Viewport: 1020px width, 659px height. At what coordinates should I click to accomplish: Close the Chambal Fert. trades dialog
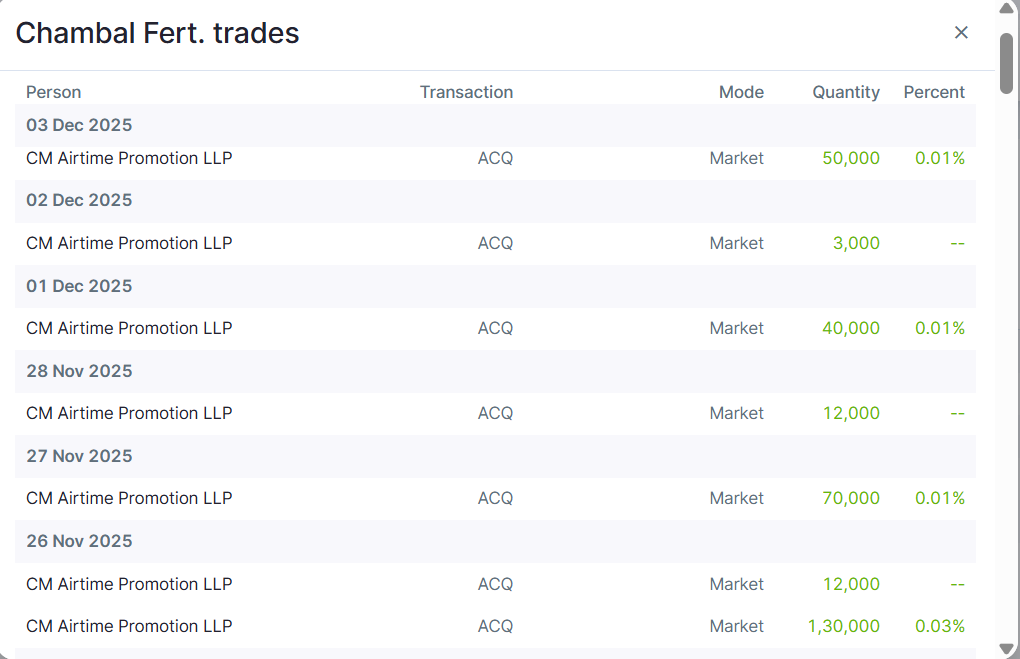[961, 33]
